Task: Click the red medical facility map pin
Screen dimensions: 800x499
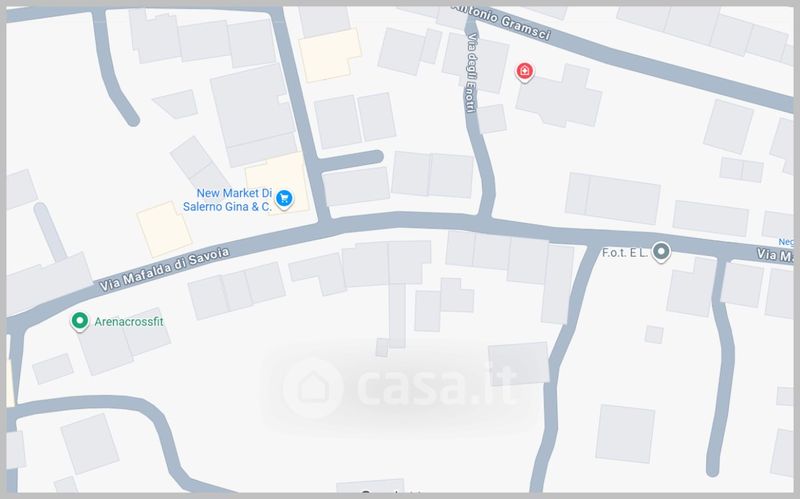Action: [x=524, y=72]
